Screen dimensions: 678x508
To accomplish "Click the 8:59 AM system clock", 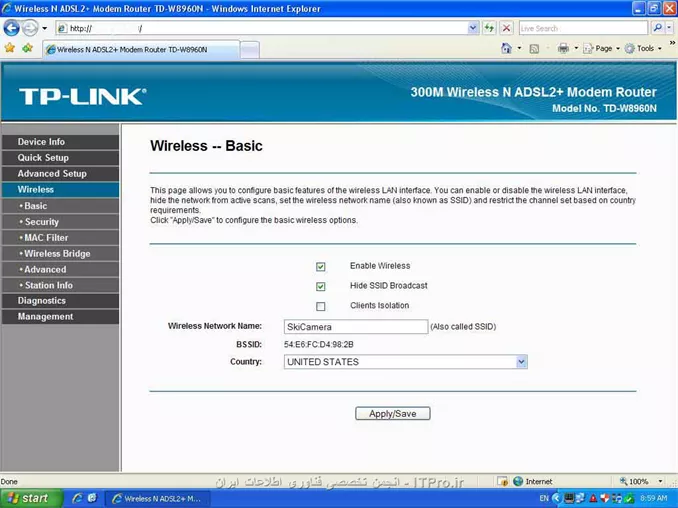I will 653,498.
